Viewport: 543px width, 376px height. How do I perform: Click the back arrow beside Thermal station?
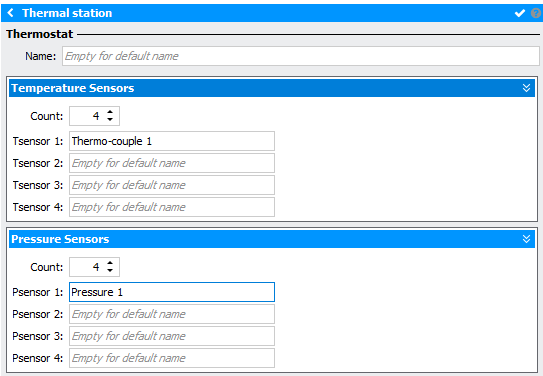[10, 13]
